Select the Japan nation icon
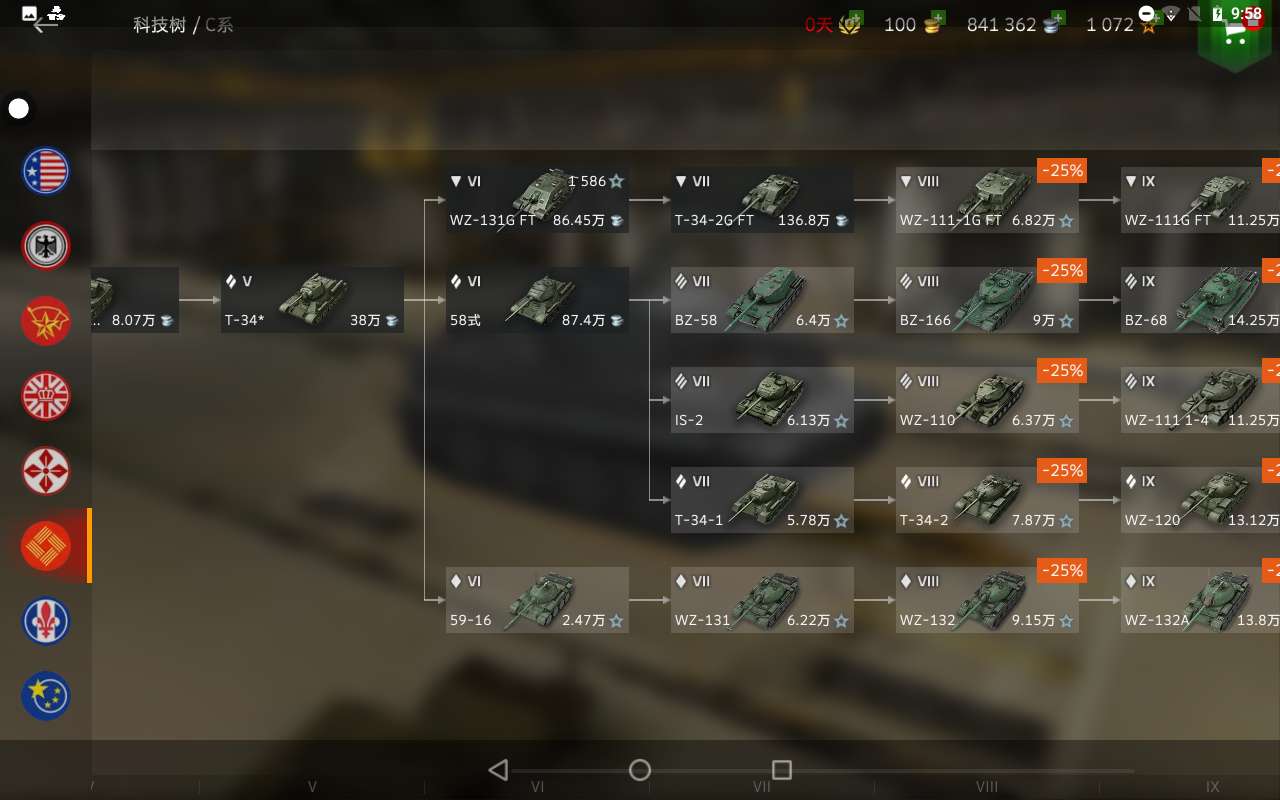1280x800 pixels. click(46, 471)
